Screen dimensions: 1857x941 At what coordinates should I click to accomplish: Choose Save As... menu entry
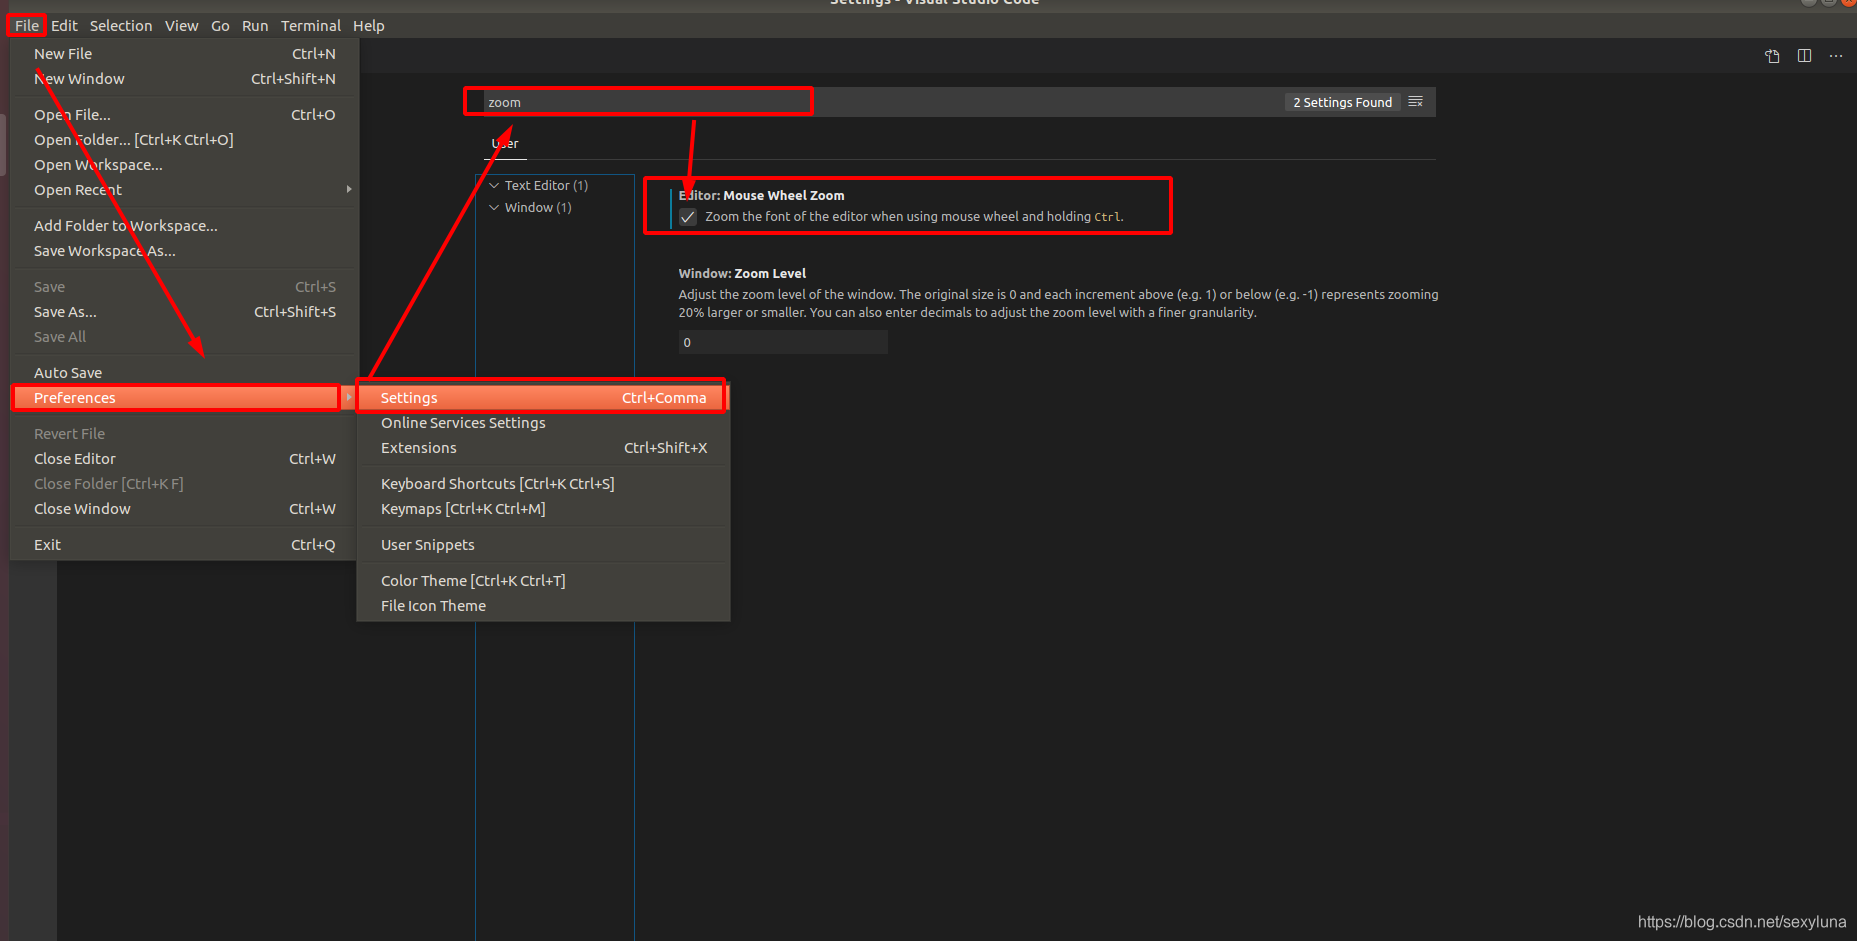point(185,312)
